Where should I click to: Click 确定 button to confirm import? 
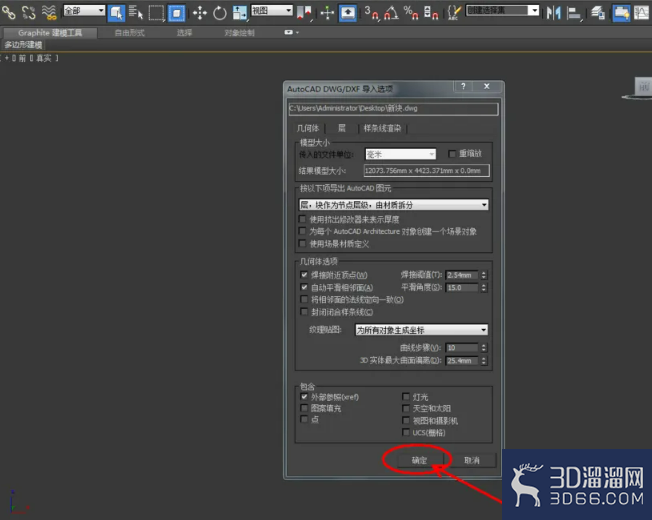point(420,461)
